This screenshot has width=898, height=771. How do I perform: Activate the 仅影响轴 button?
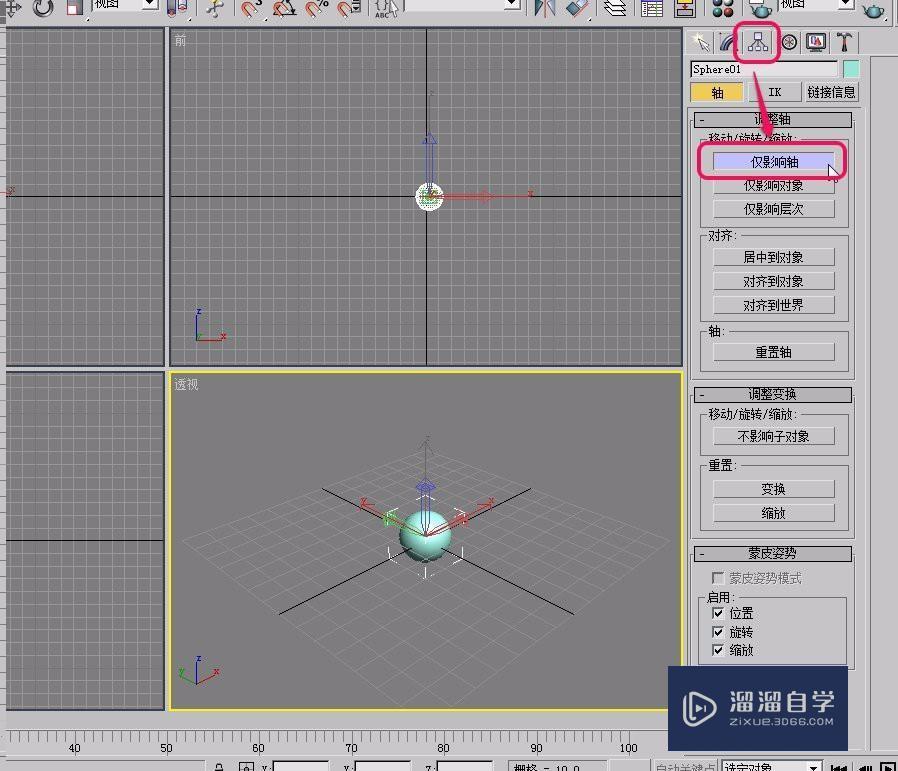pos(772,161)
